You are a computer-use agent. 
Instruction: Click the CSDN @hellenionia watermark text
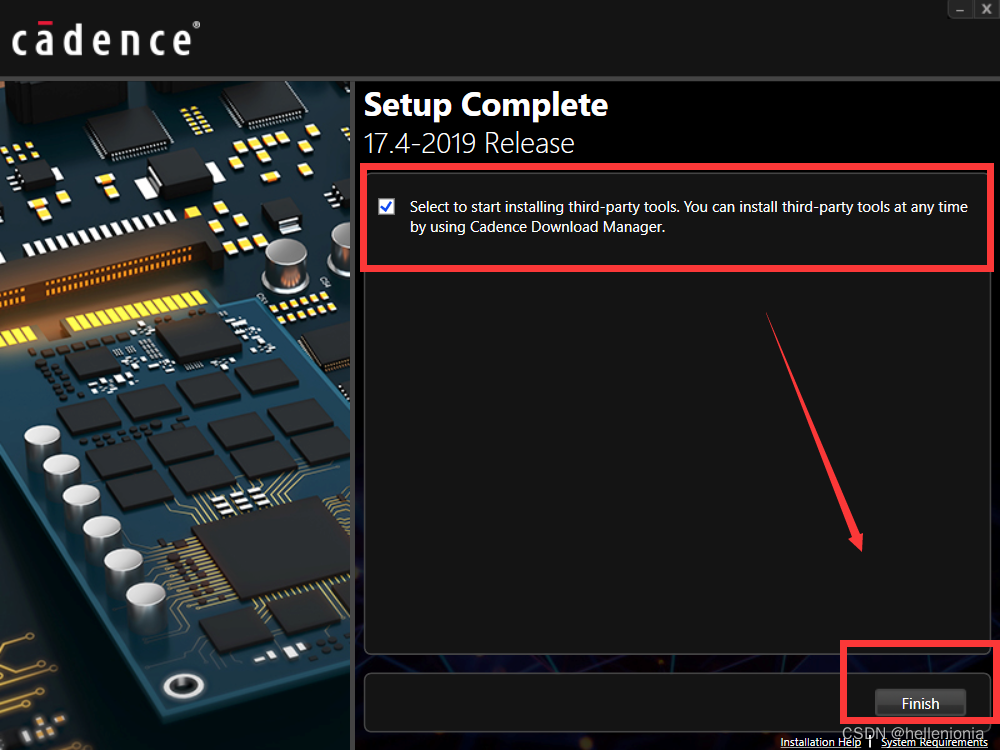pyautogui.click(x=913, y=733)
